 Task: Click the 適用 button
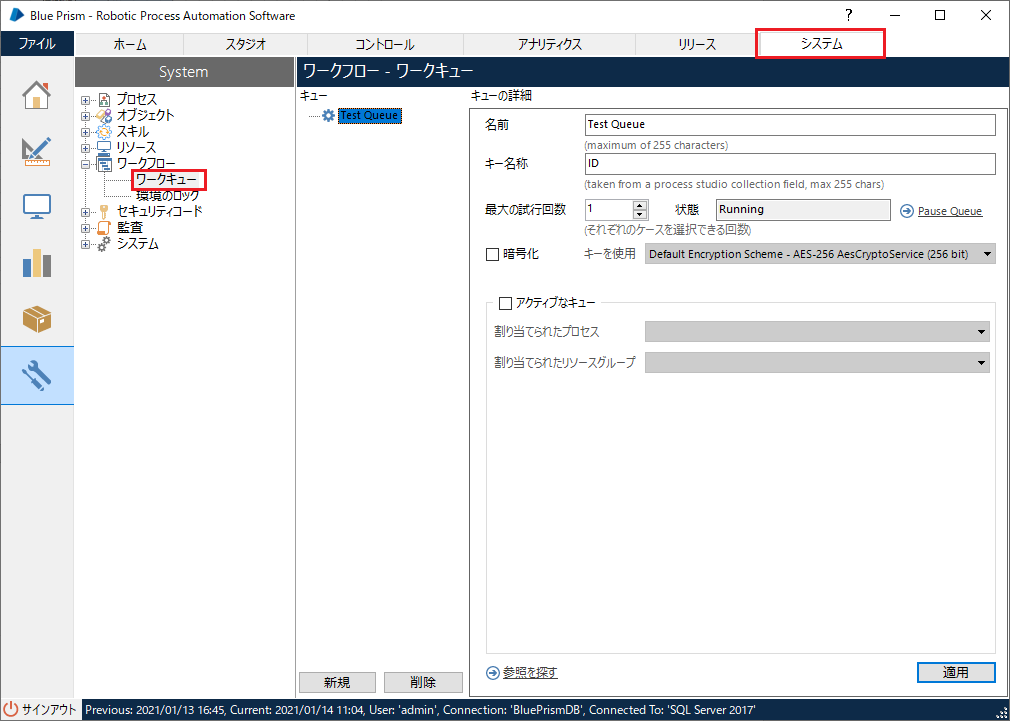[956, 673]
